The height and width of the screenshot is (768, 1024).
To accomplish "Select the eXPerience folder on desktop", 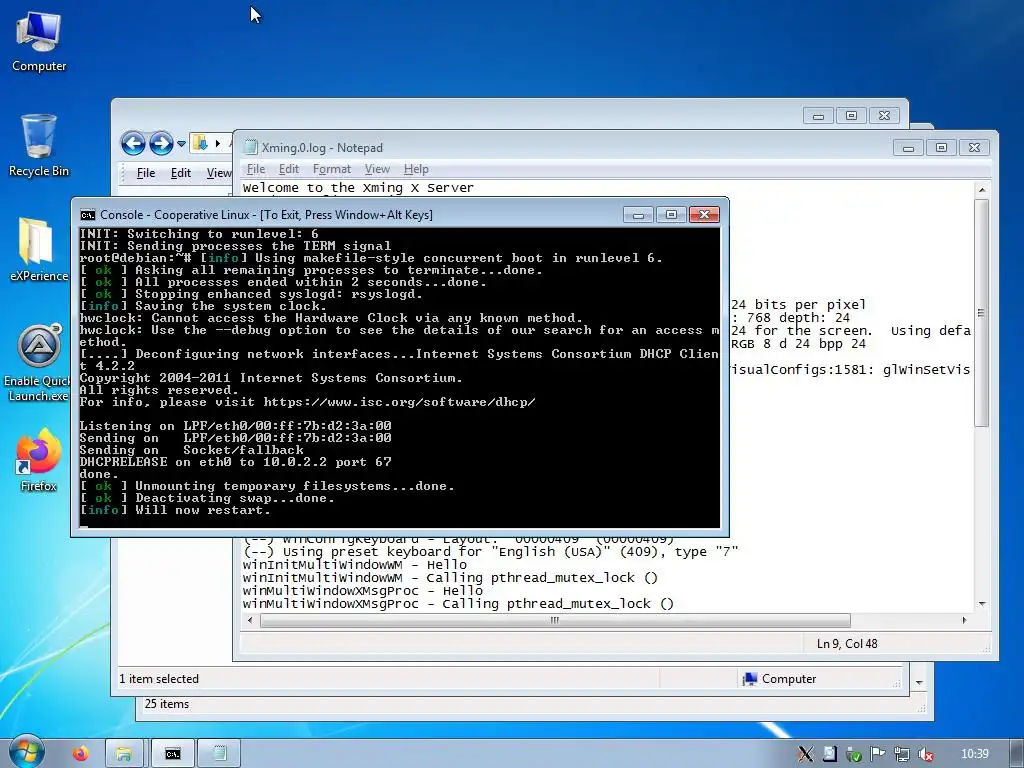I will (x=37, y=249).
